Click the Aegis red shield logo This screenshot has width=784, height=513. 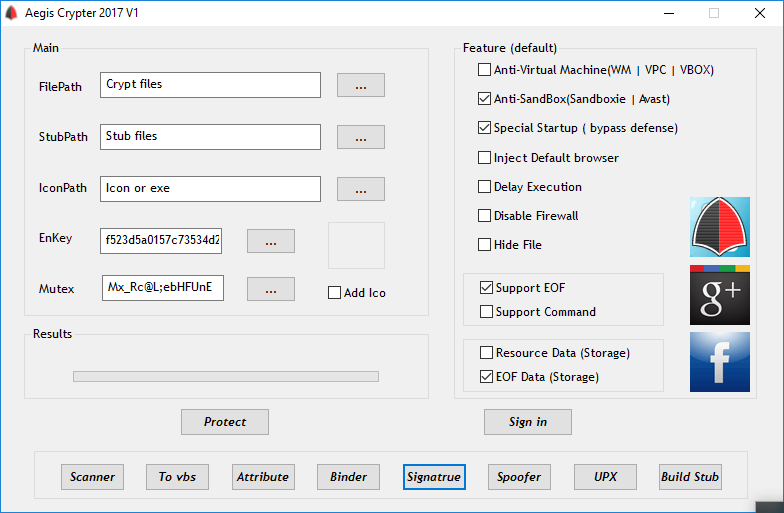(x=719, y=227)
